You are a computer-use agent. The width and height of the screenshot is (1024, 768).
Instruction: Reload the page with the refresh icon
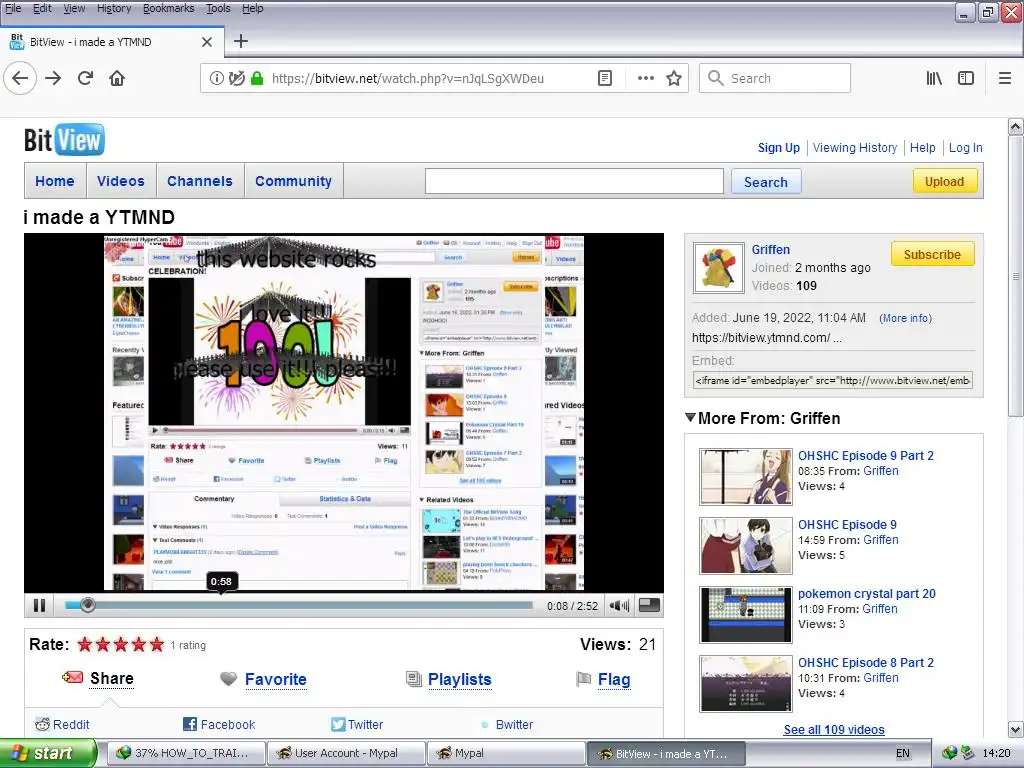(85, 78)
